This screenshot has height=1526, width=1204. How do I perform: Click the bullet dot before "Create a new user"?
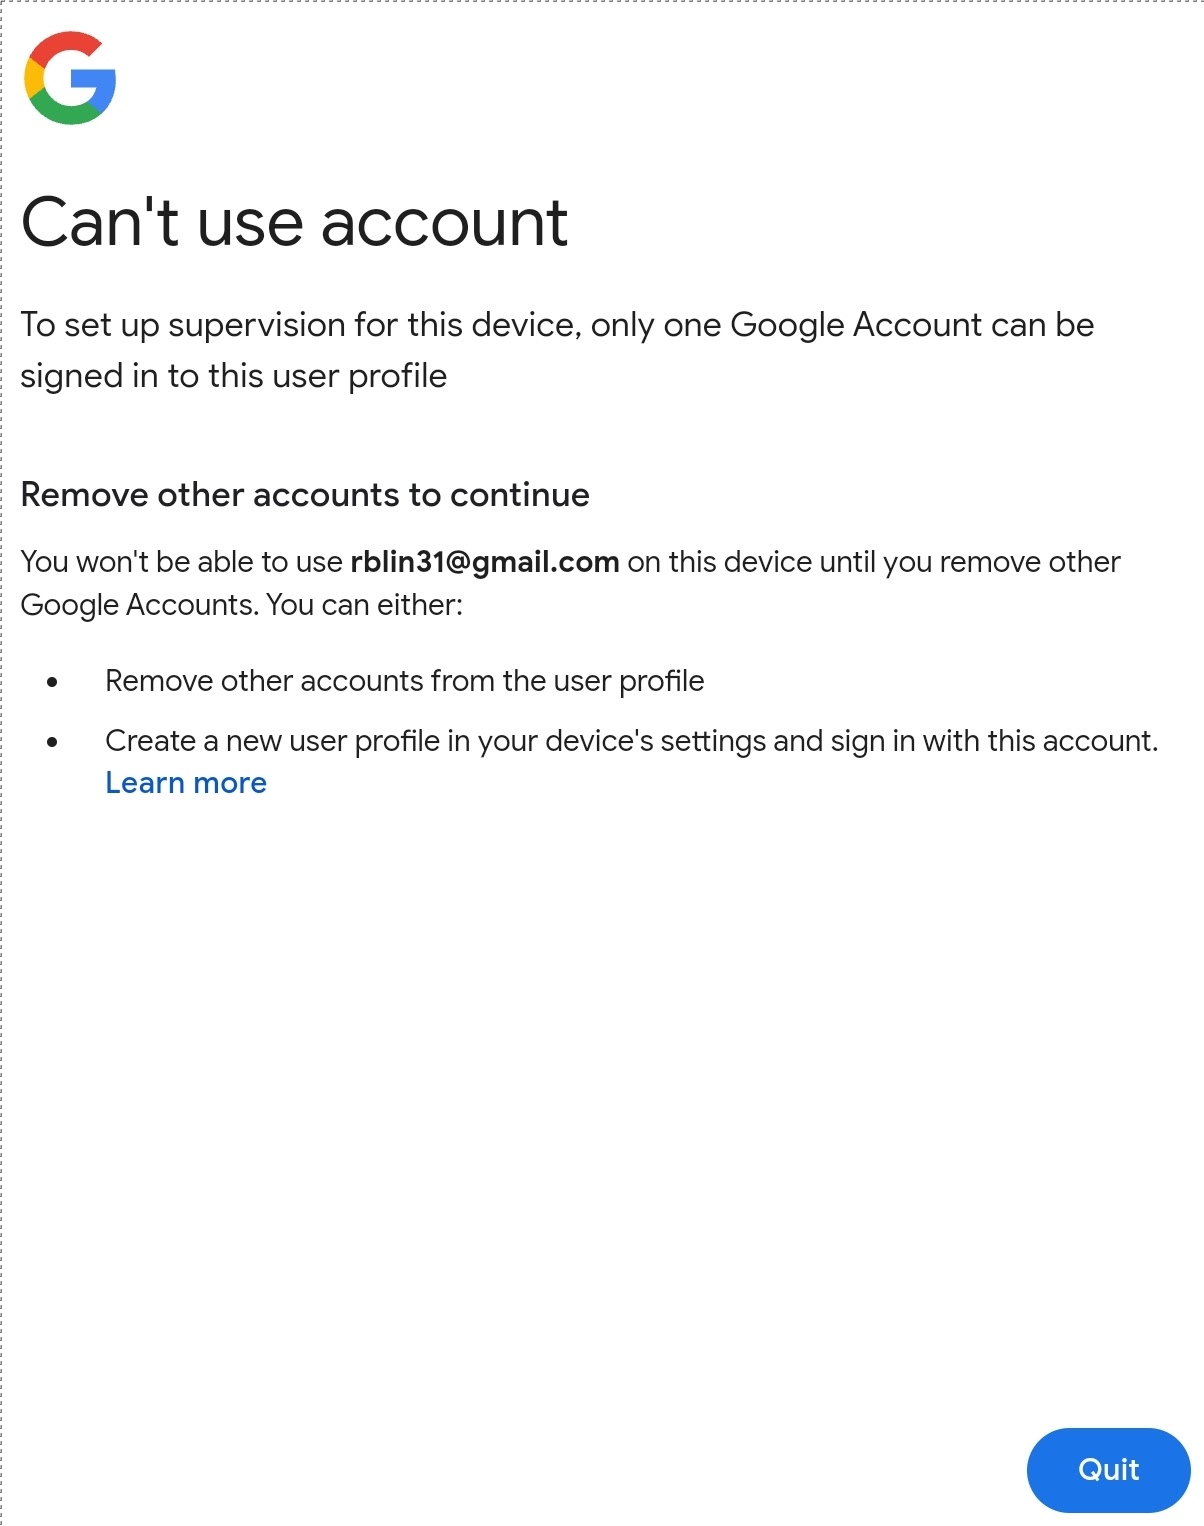pyautogui.click(x=52, y=742)
